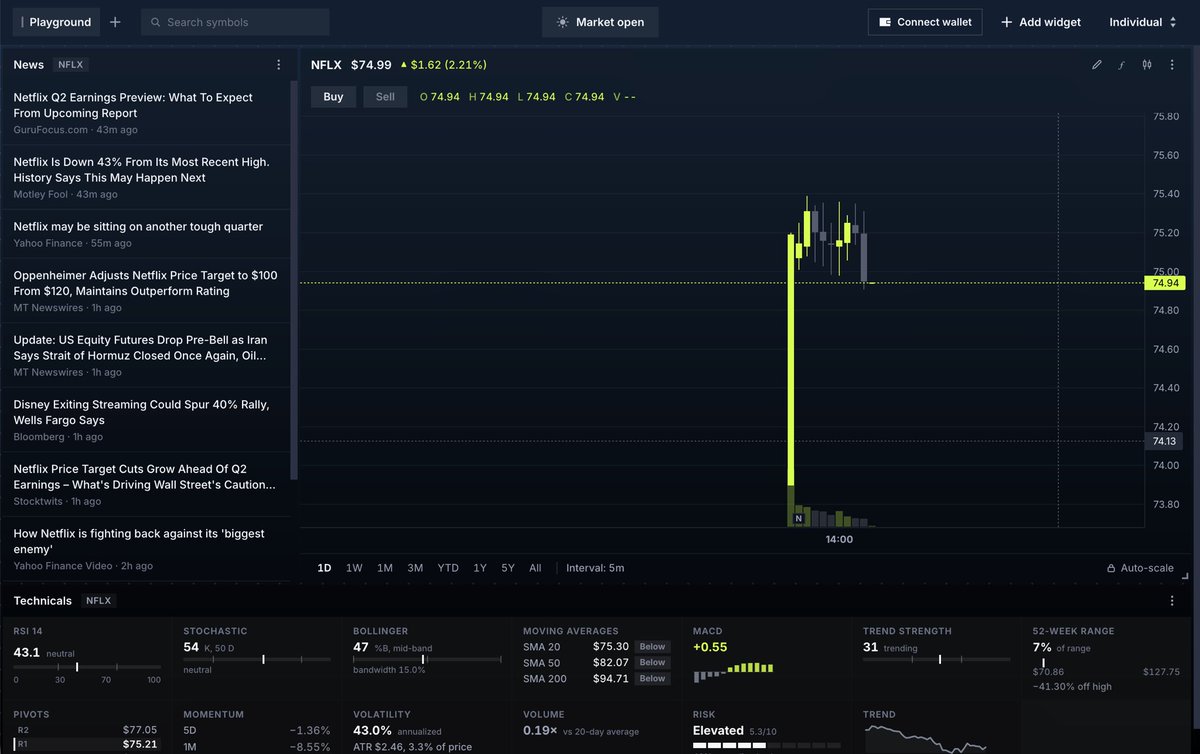The height and width of the screenshot is (754, 1200).
Task: Click the MACD histogram mini chart
Action: click(x=734, y=671)
